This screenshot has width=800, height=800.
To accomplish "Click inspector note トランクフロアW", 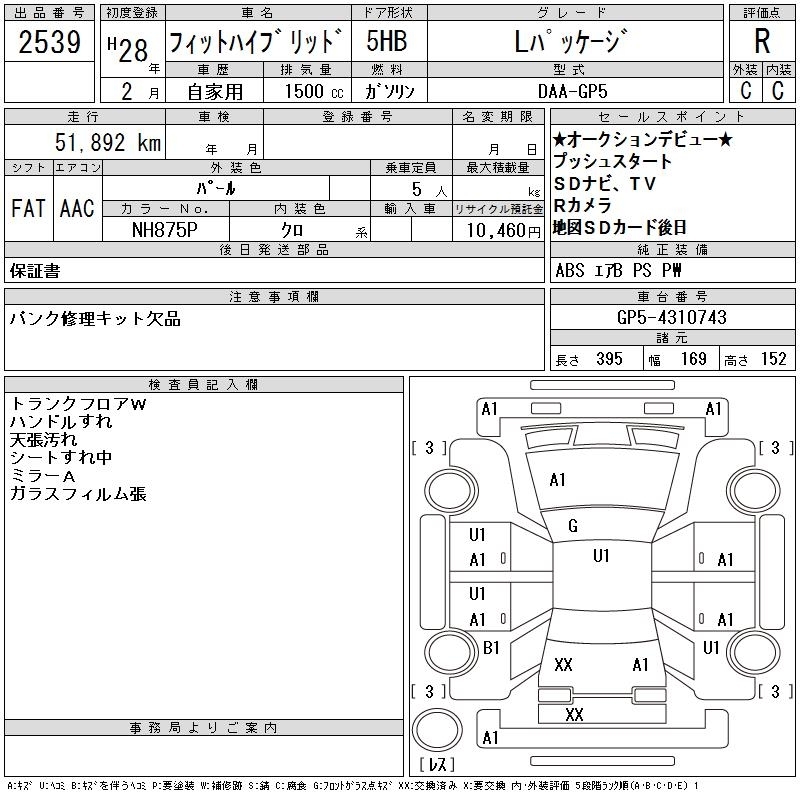I will [78, 404].
